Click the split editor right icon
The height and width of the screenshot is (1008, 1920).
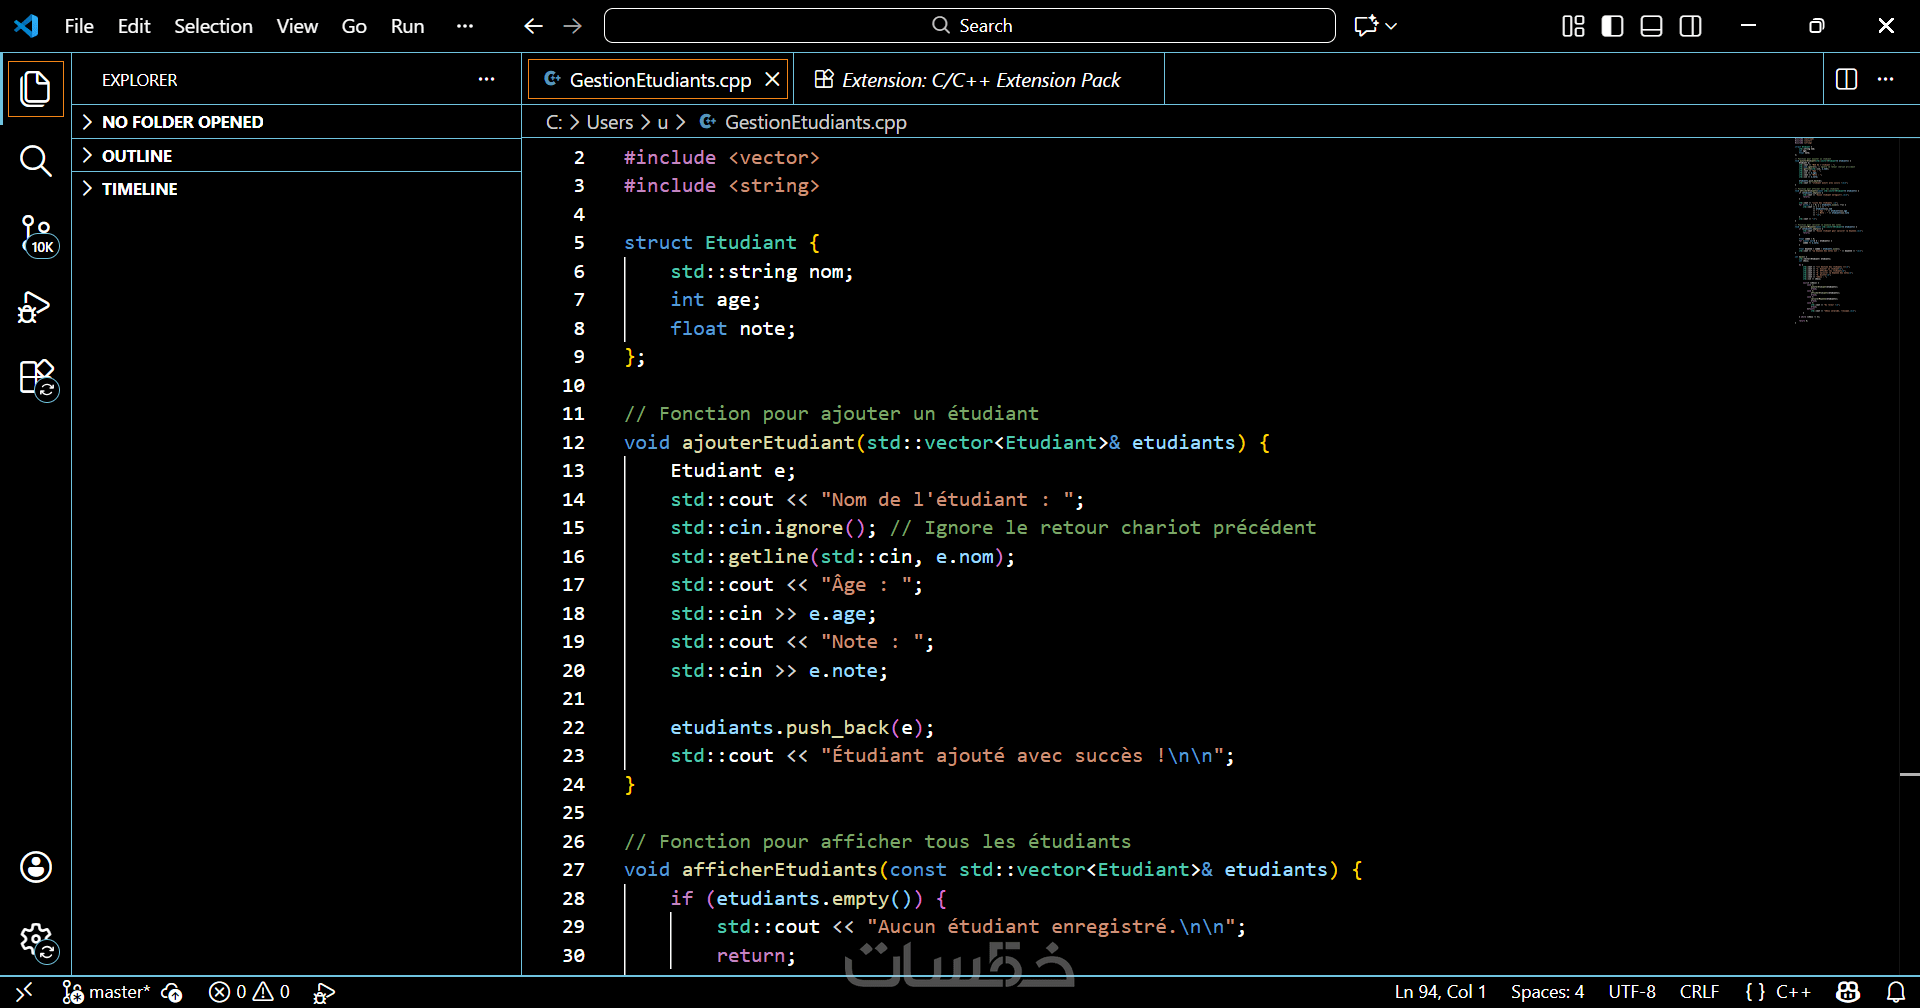click(x=1846, y=79)
